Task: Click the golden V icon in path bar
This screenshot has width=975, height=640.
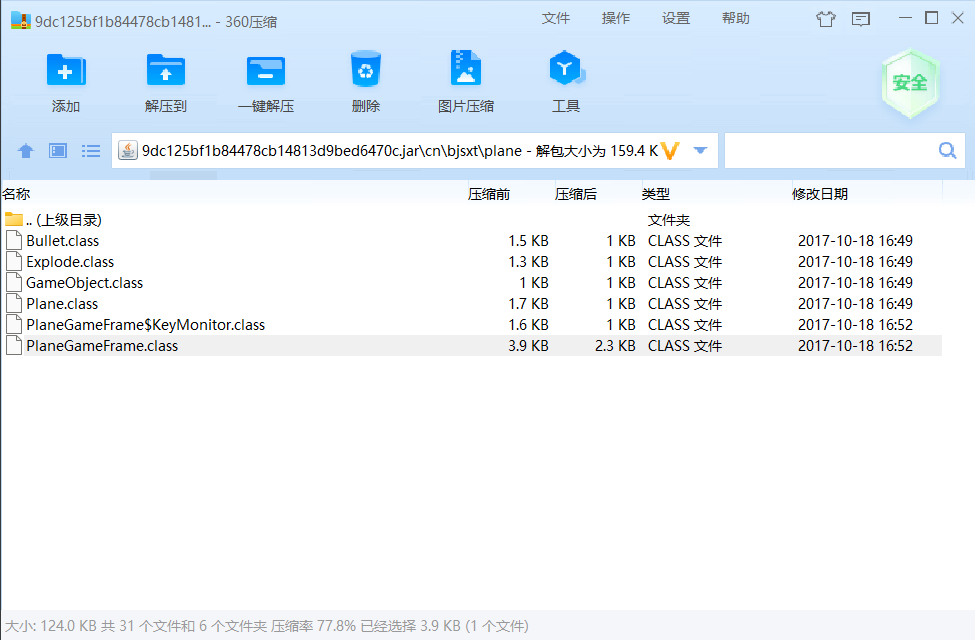Action: tap(670, 151)
